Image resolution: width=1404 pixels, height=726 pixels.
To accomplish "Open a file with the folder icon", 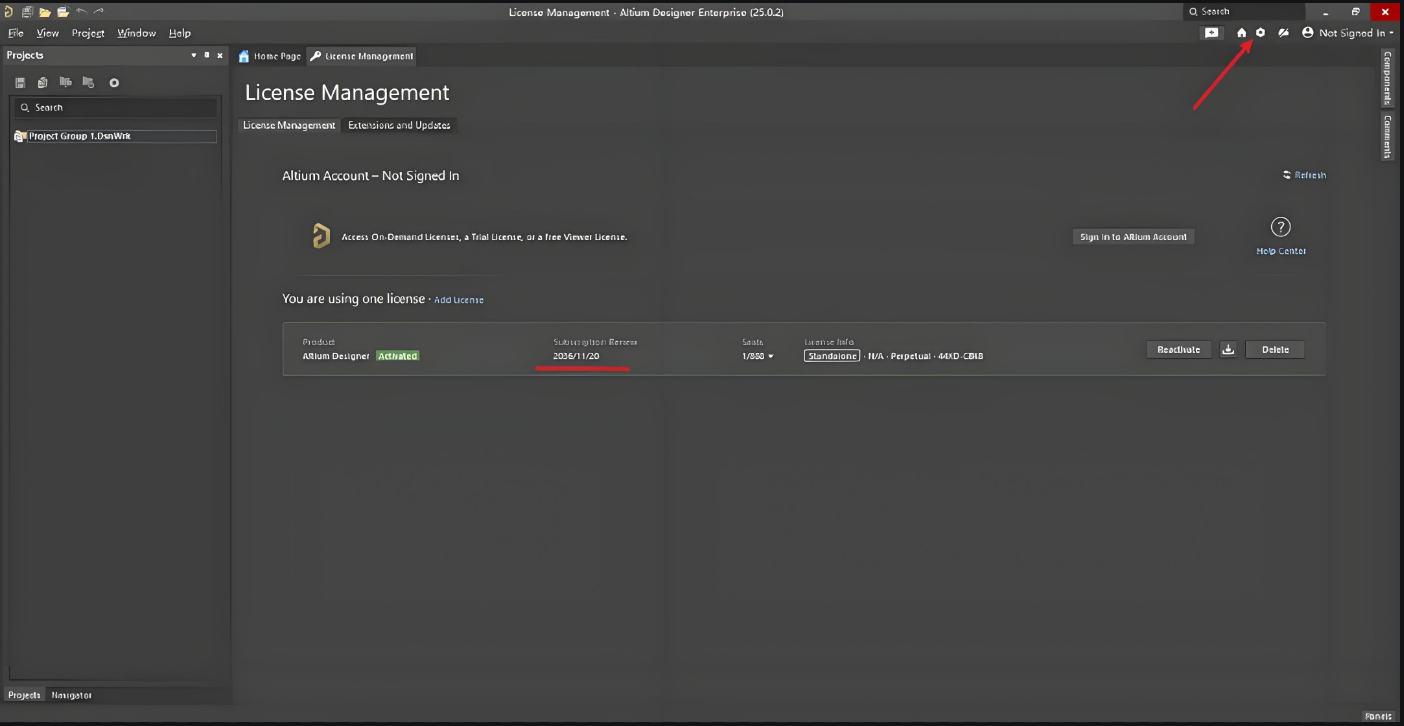I will pyautogui.click(x=45, y=12).
